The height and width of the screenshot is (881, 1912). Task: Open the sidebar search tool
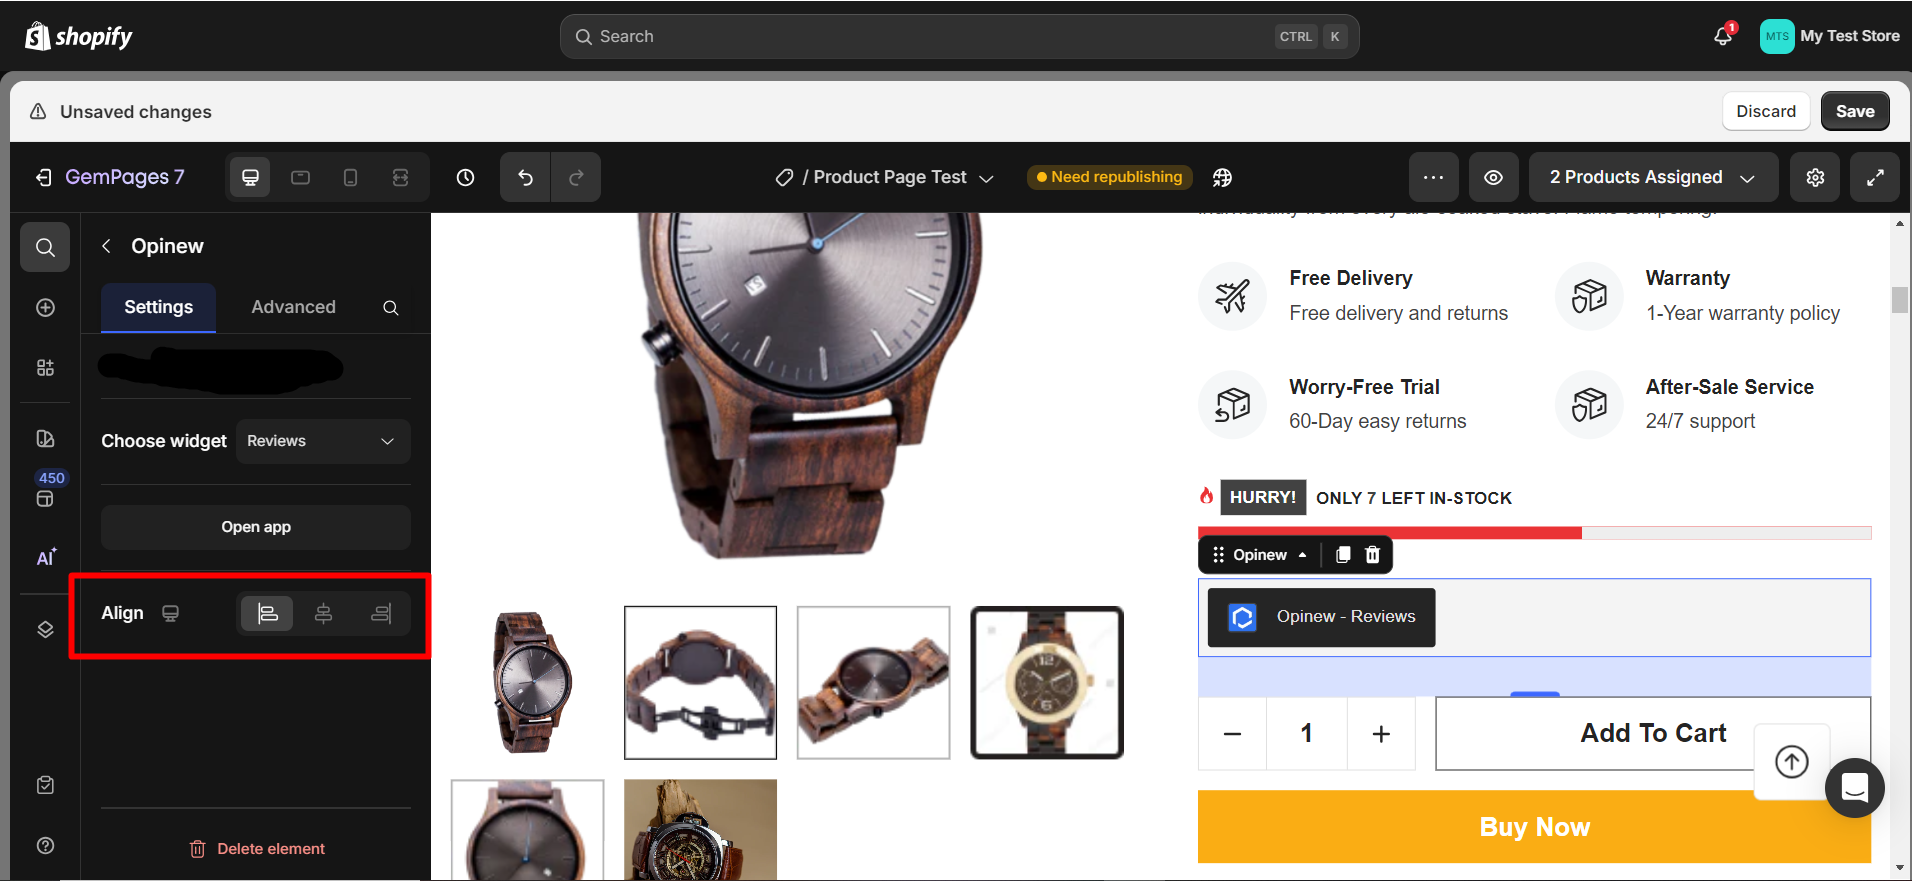tap(45, 247)
